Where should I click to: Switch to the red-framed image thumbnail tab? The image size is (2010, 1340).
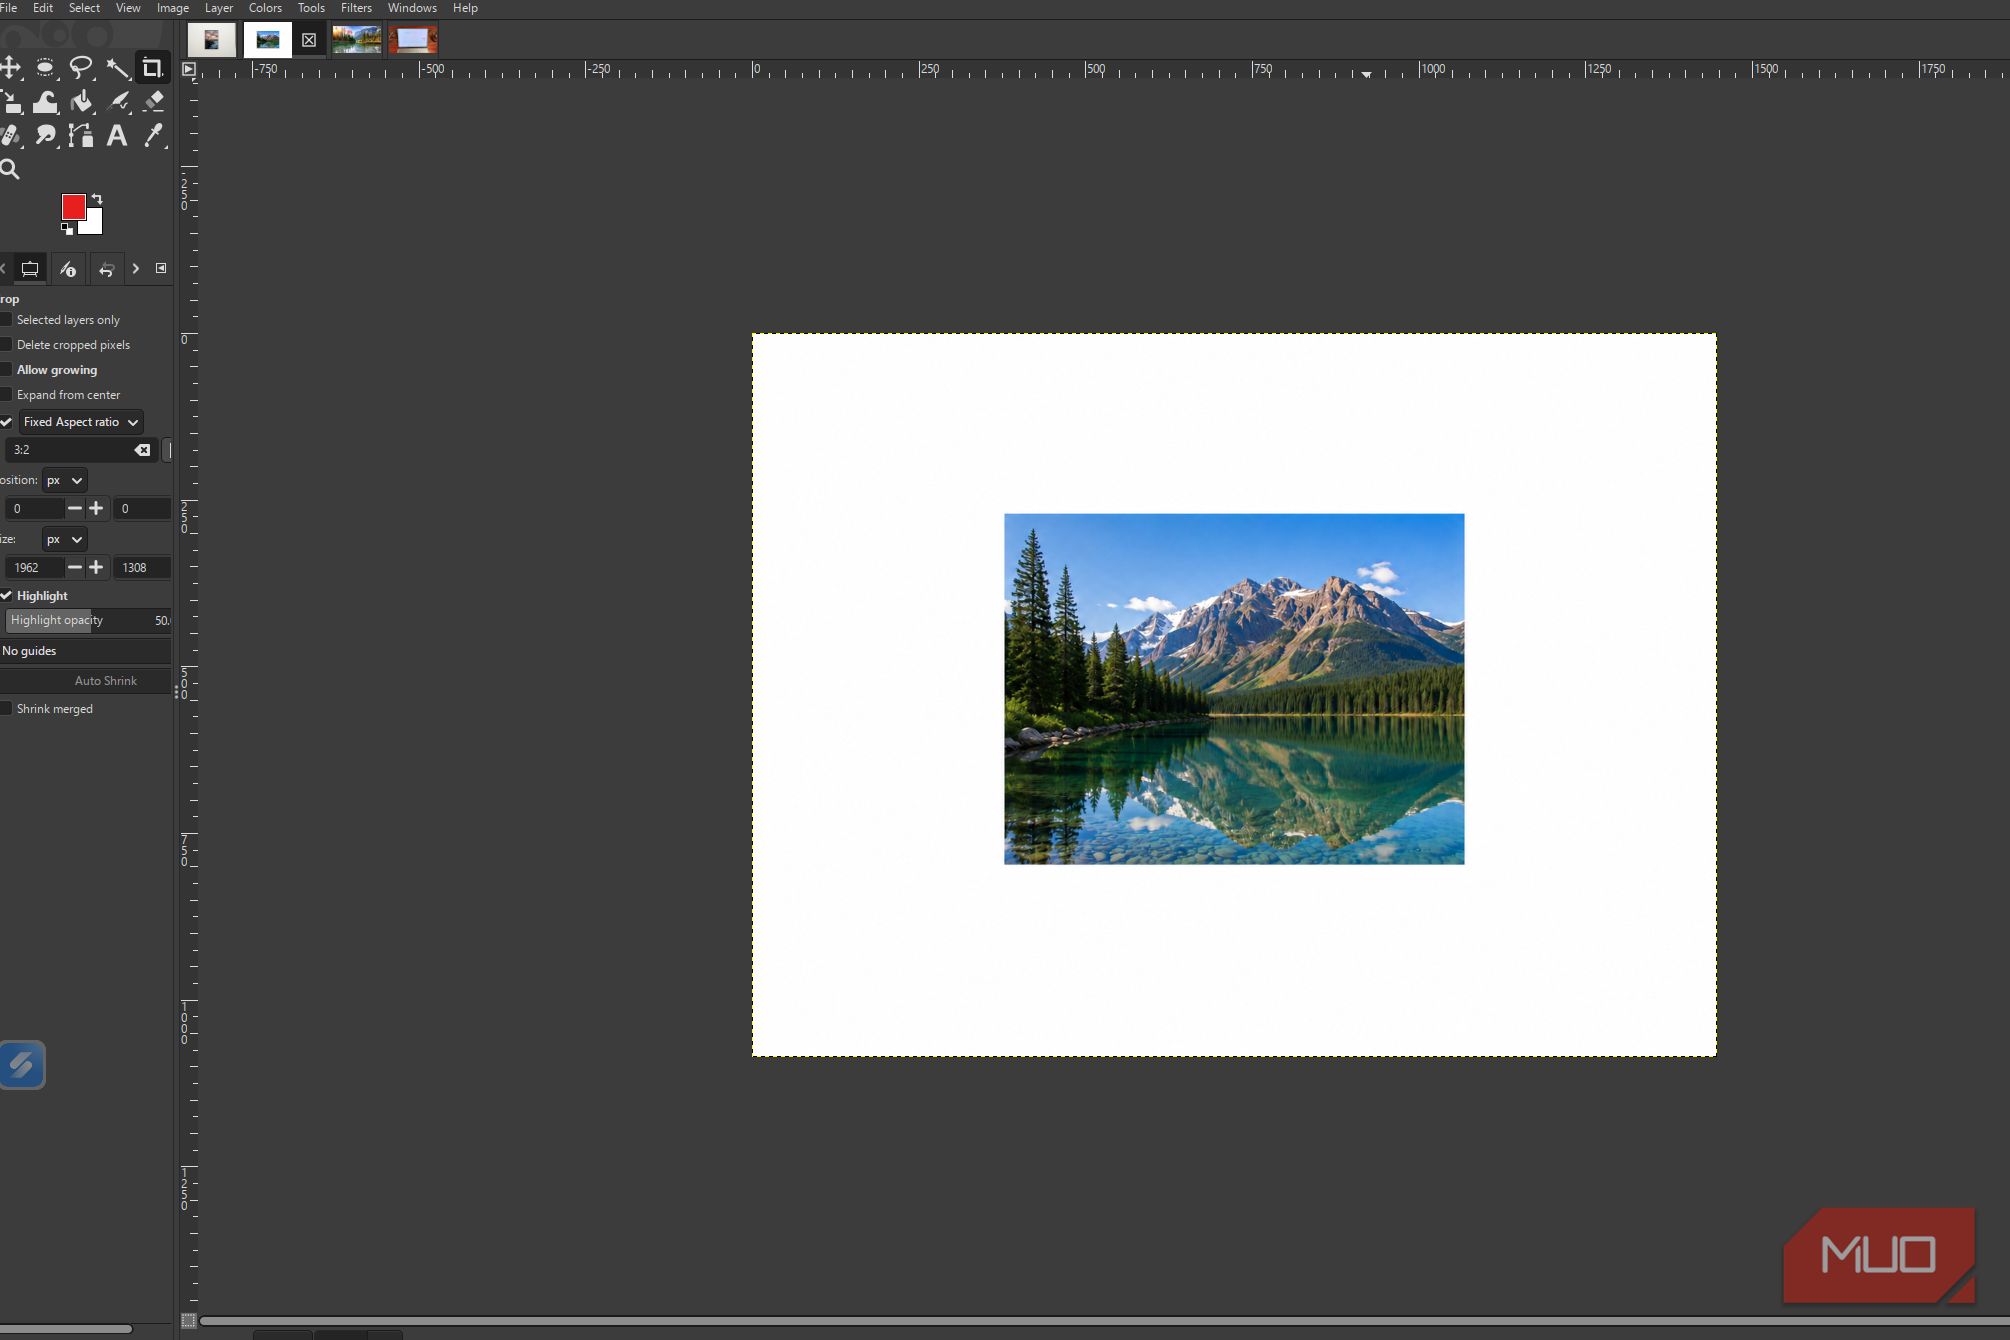(x=413, y=40)
